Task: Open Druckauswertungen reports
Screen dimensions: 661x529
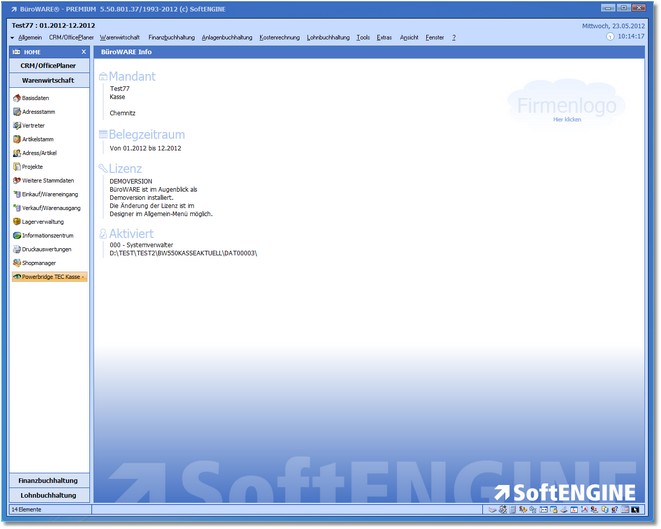Action: click(x=46, y=249)
